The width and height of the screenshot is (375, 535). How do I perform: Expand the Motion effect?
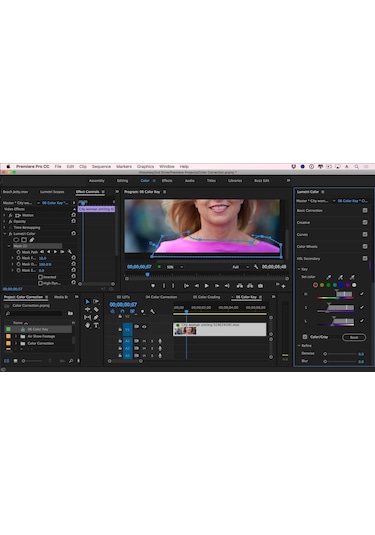4,215
